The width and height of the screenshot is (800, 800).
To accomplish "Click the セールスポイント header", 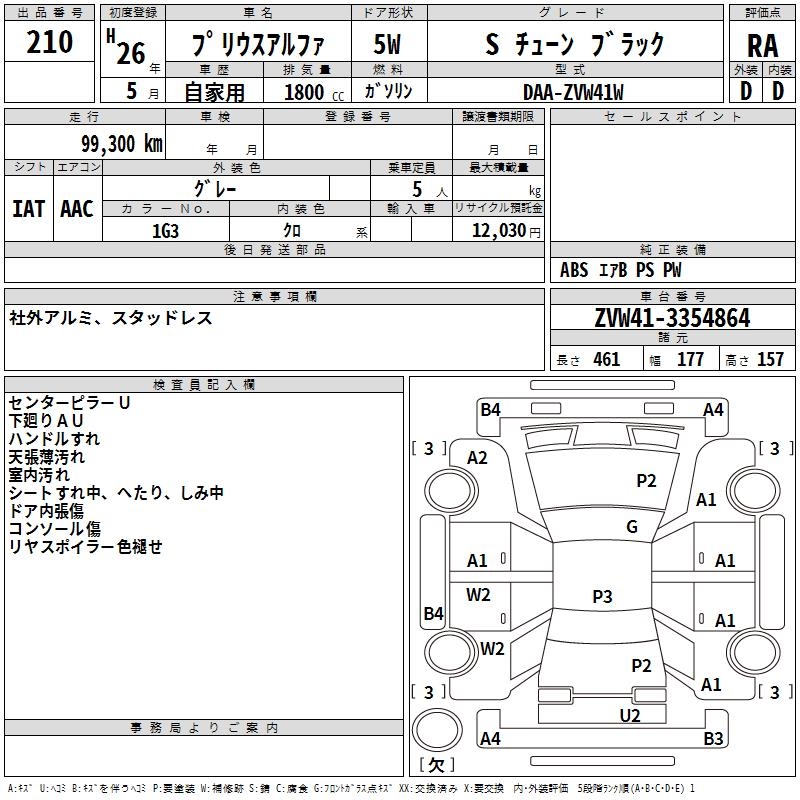I will pyautogui.click(x=672, y=117).
